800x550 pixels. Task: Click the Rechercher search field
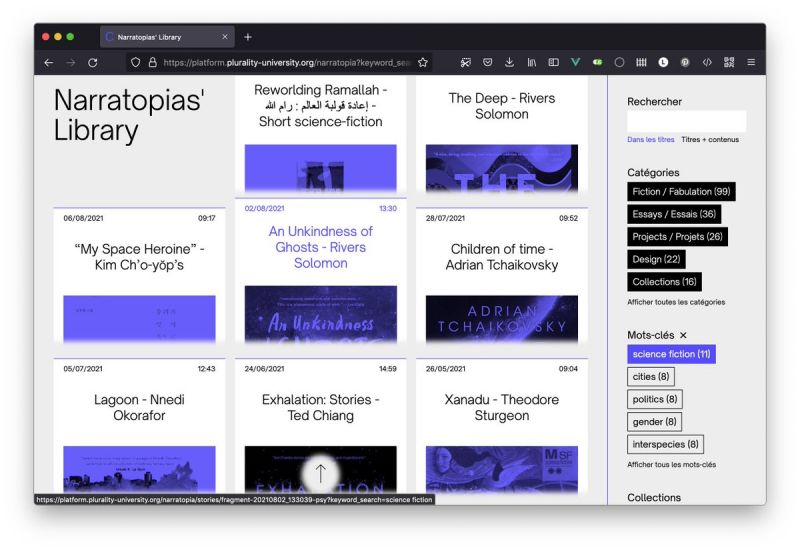[x=686, y=121]
